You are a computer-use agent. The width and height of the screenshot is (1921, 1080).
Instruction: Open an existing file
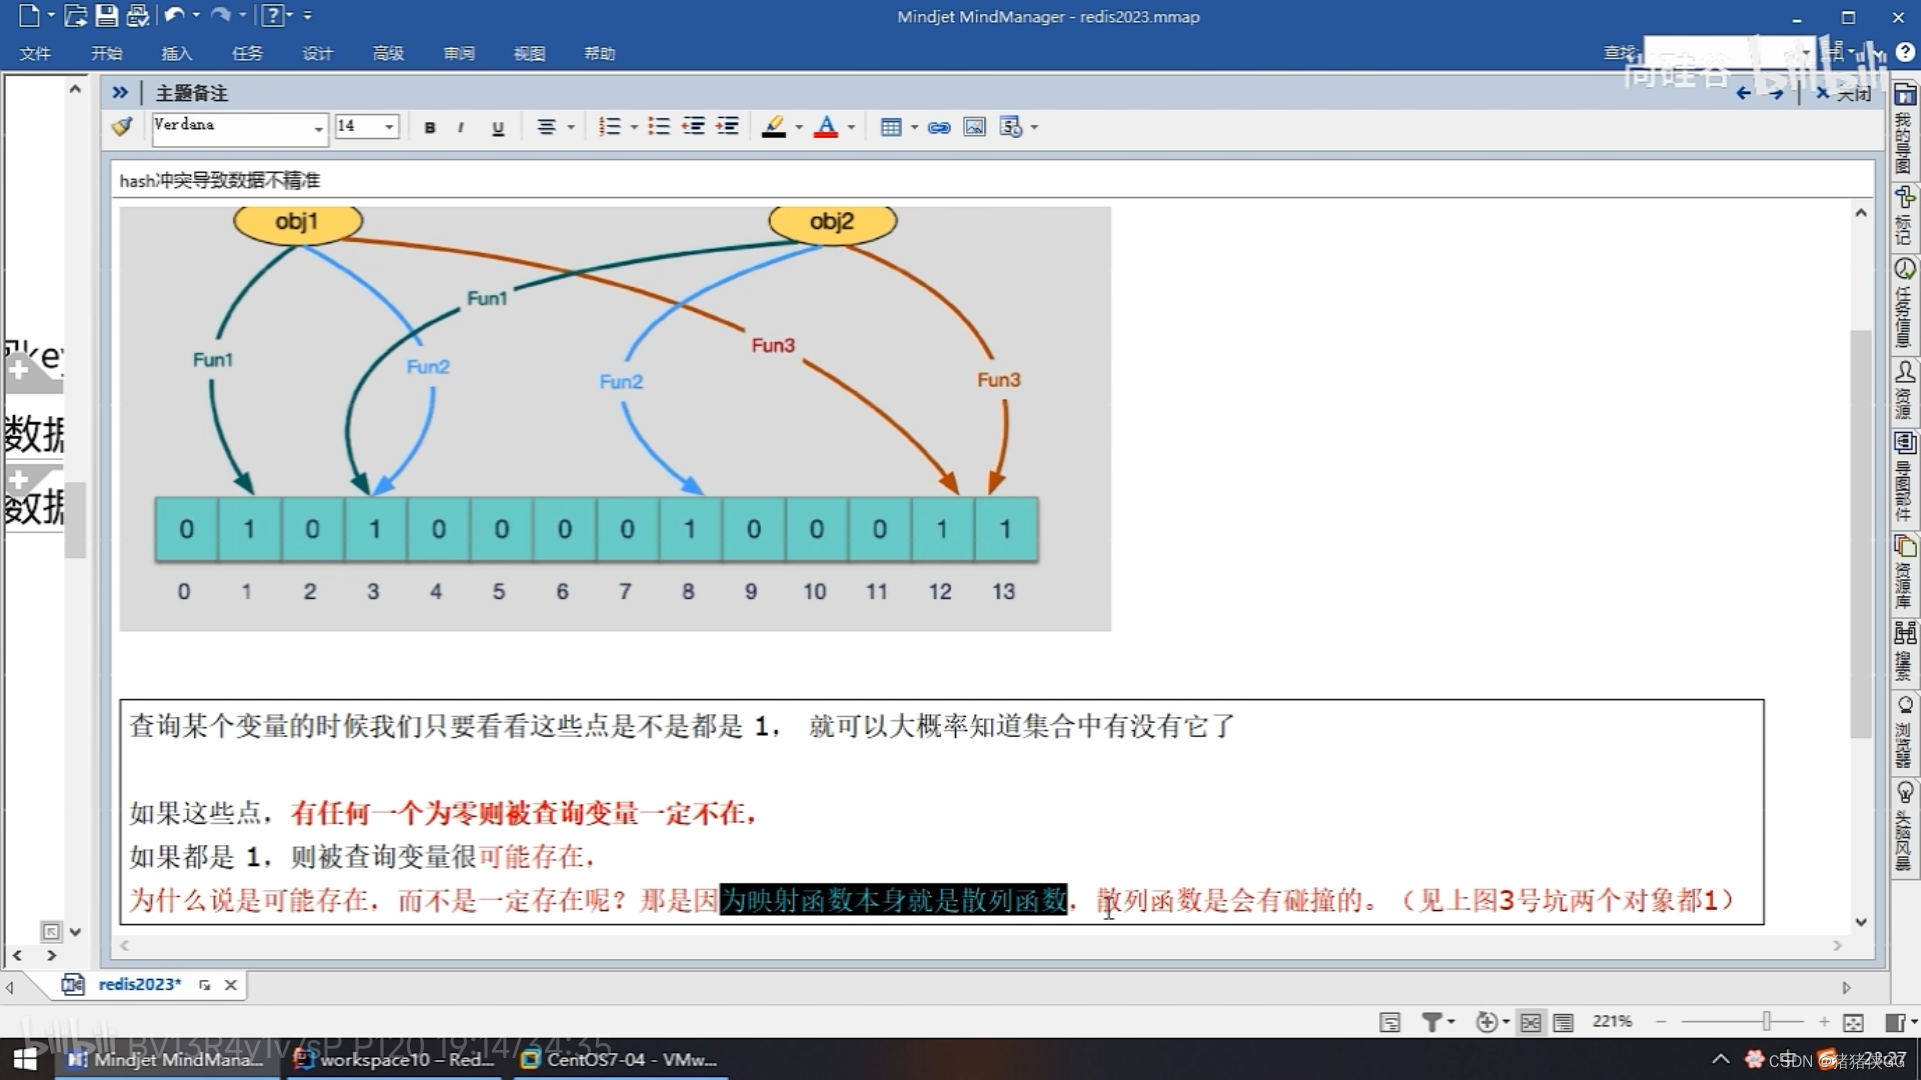point(75,16)
